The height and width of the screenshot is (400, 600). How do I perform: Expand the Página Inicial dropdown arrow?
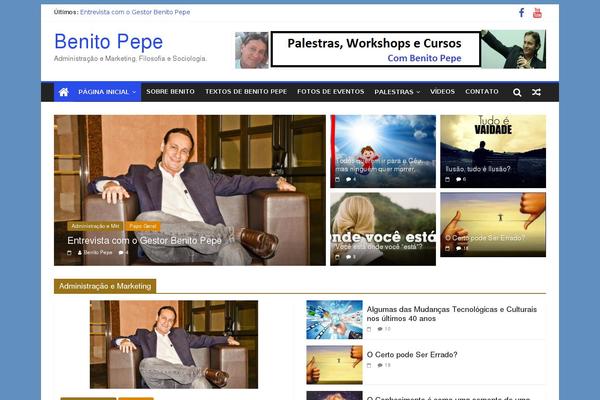tap(134, 92)
